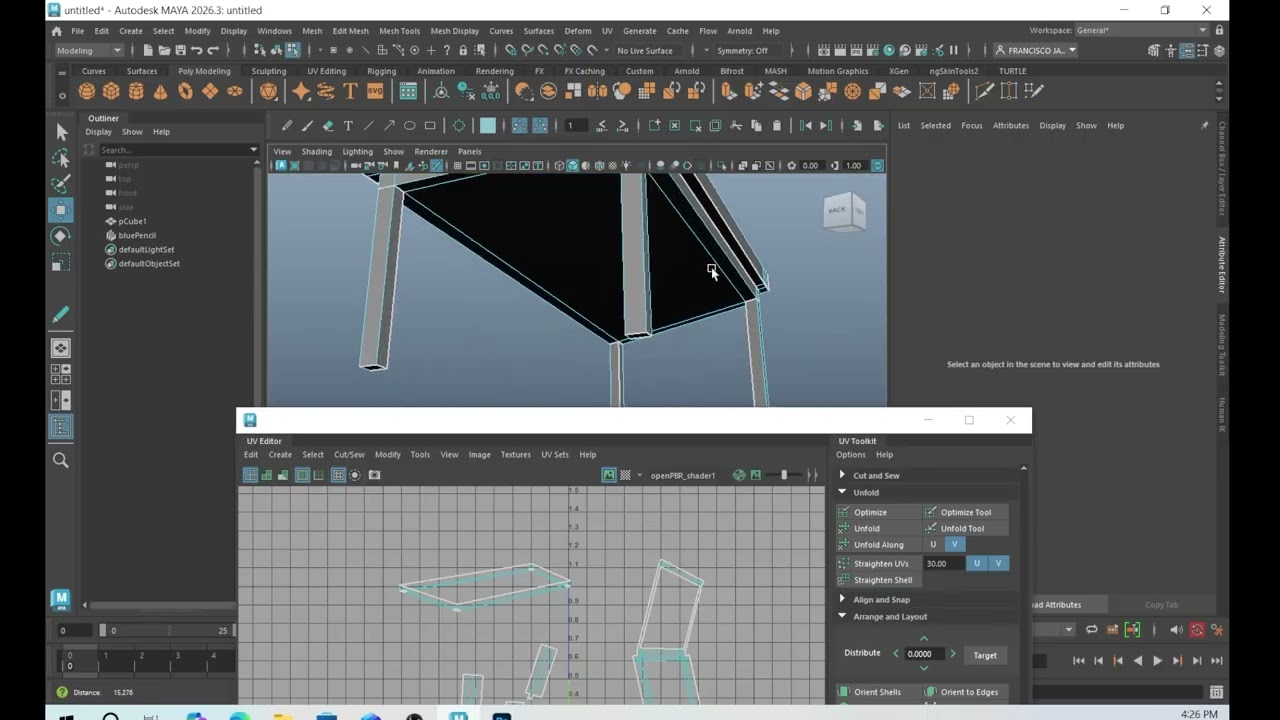Toggle Unfold Along V direction

pos(954,544)
